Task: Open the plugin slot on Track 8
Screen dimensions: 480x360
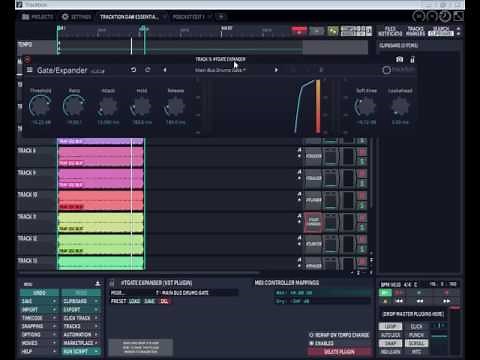Action: click(313, 156)
